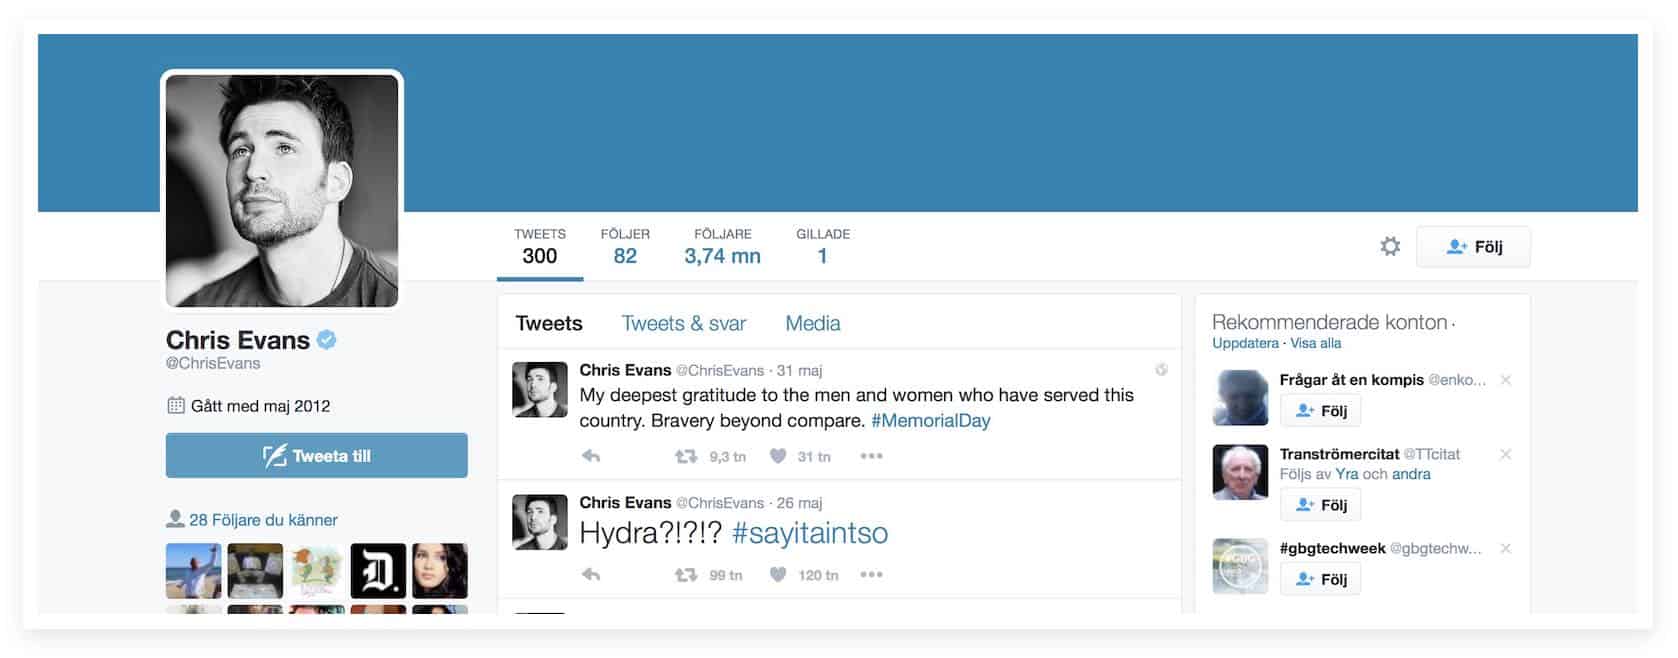Click the globe icon on Memorial Day tweet
This screenshot has width=1678, height=658.
[1161, 370]
